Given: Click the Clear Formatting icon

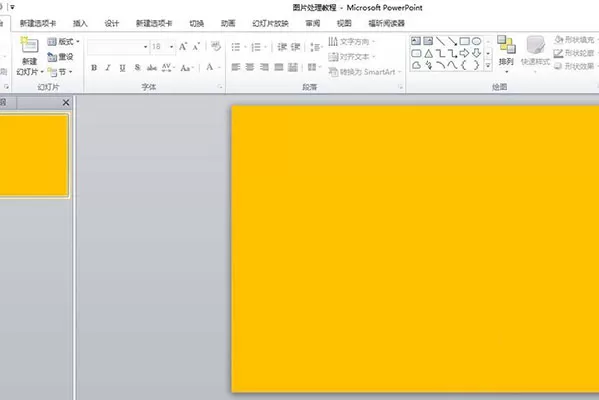Looking at the screenshot, I should 216,46.
